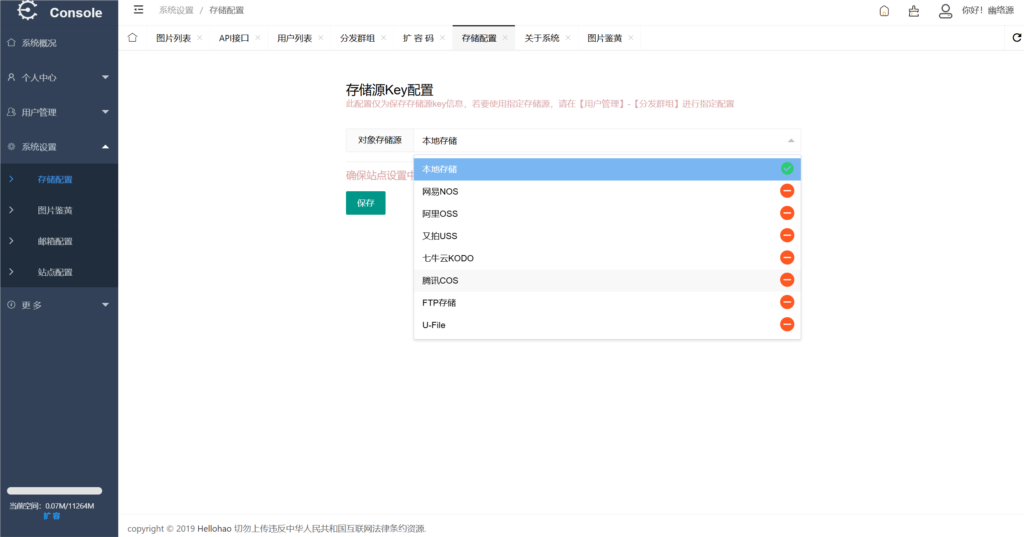Click the 扩容 link under storage usage
Viewport: 1024px width, 537px height.
[x=52, y=515]
